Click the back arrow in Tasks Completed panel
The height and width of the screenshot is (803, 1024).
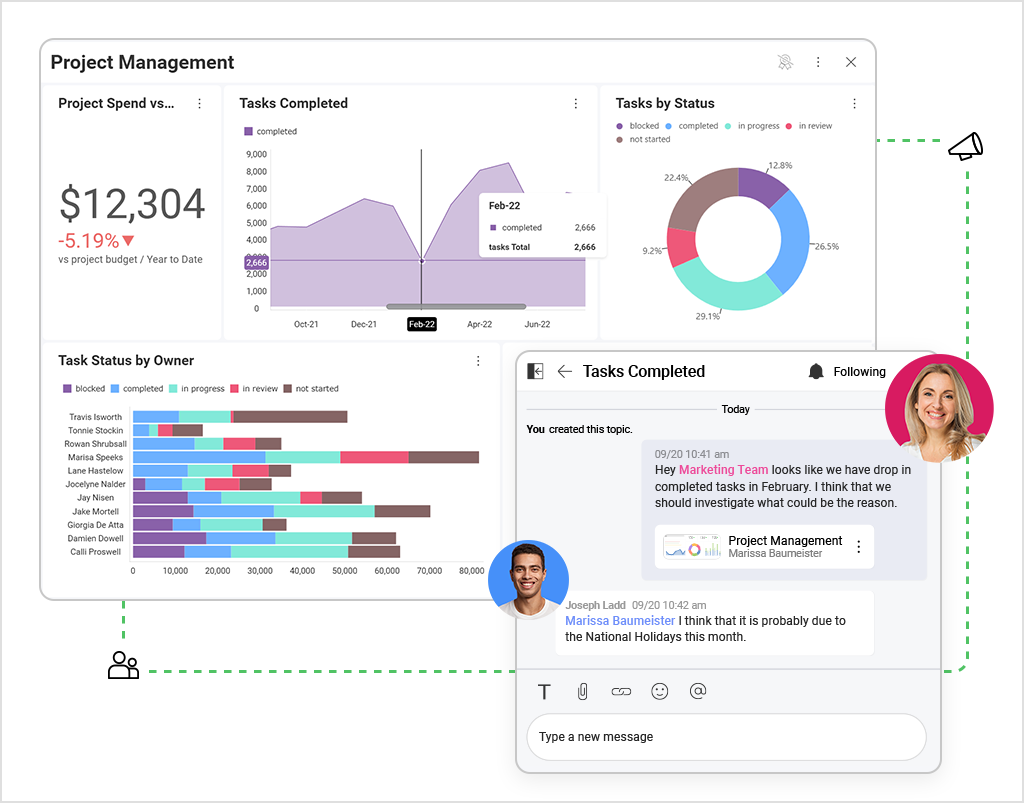point(564,370)
